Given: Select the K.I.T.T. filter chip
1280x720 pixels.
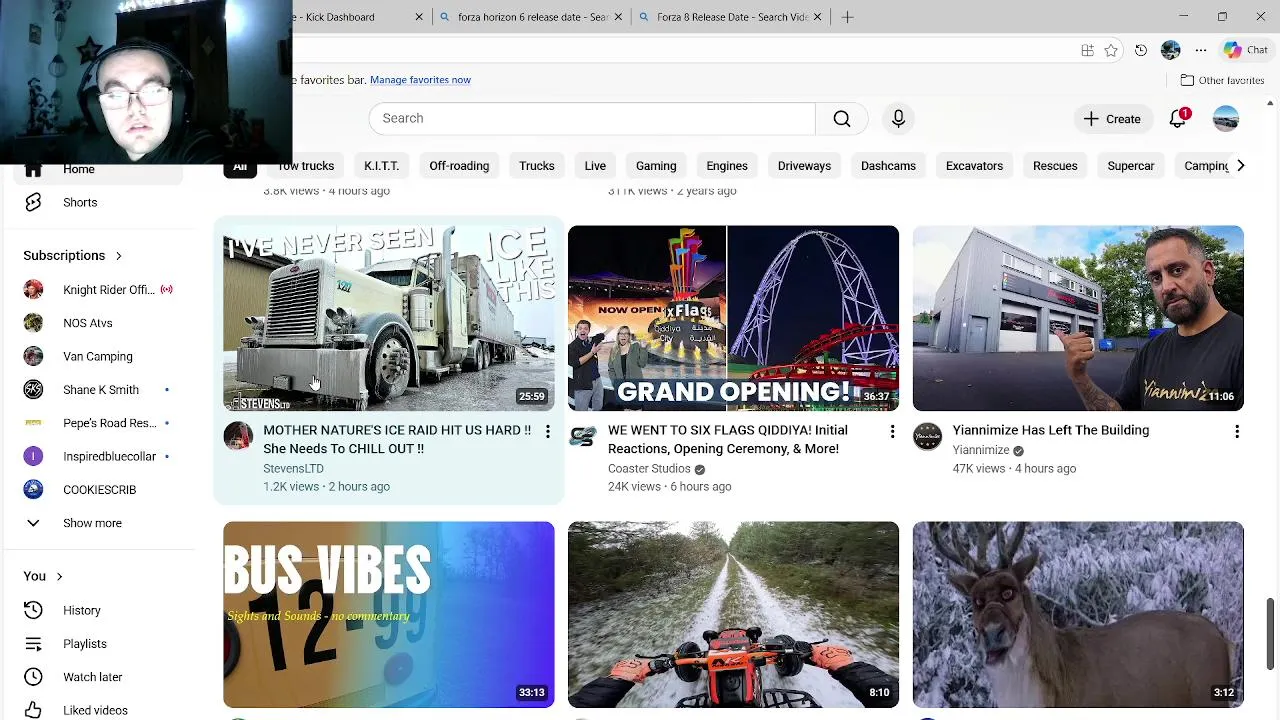Looking at the screenshot, I should (x=381, y=166).
